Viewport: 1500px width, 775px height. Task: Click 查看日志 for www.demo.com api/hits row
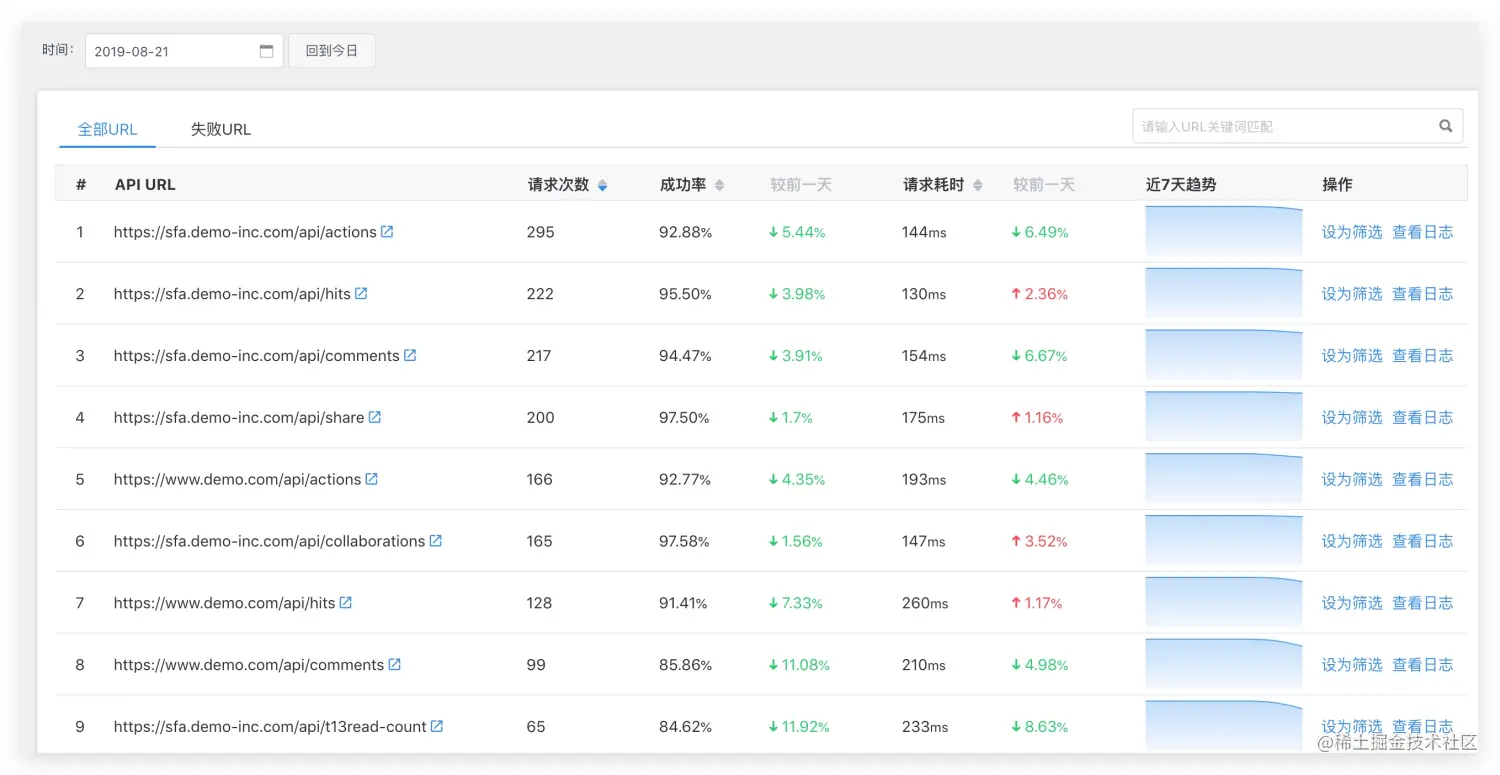pos(1423,603)
